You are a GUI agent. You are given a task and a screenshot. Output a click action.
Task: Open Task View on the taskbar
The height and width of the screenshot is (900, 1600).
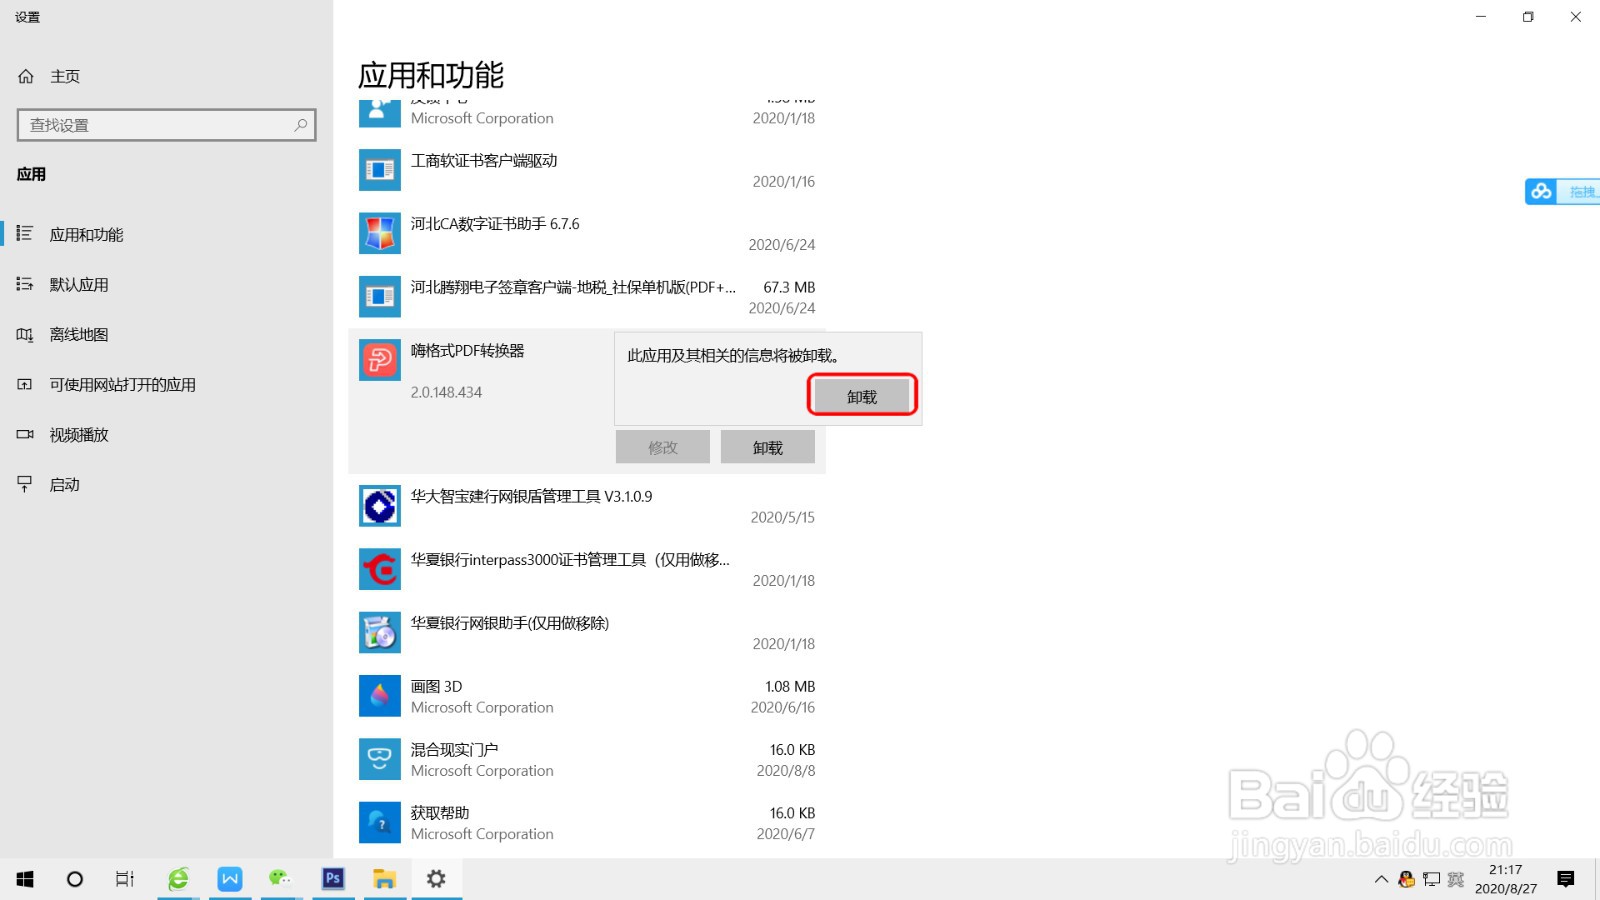(x=125, y=879)
